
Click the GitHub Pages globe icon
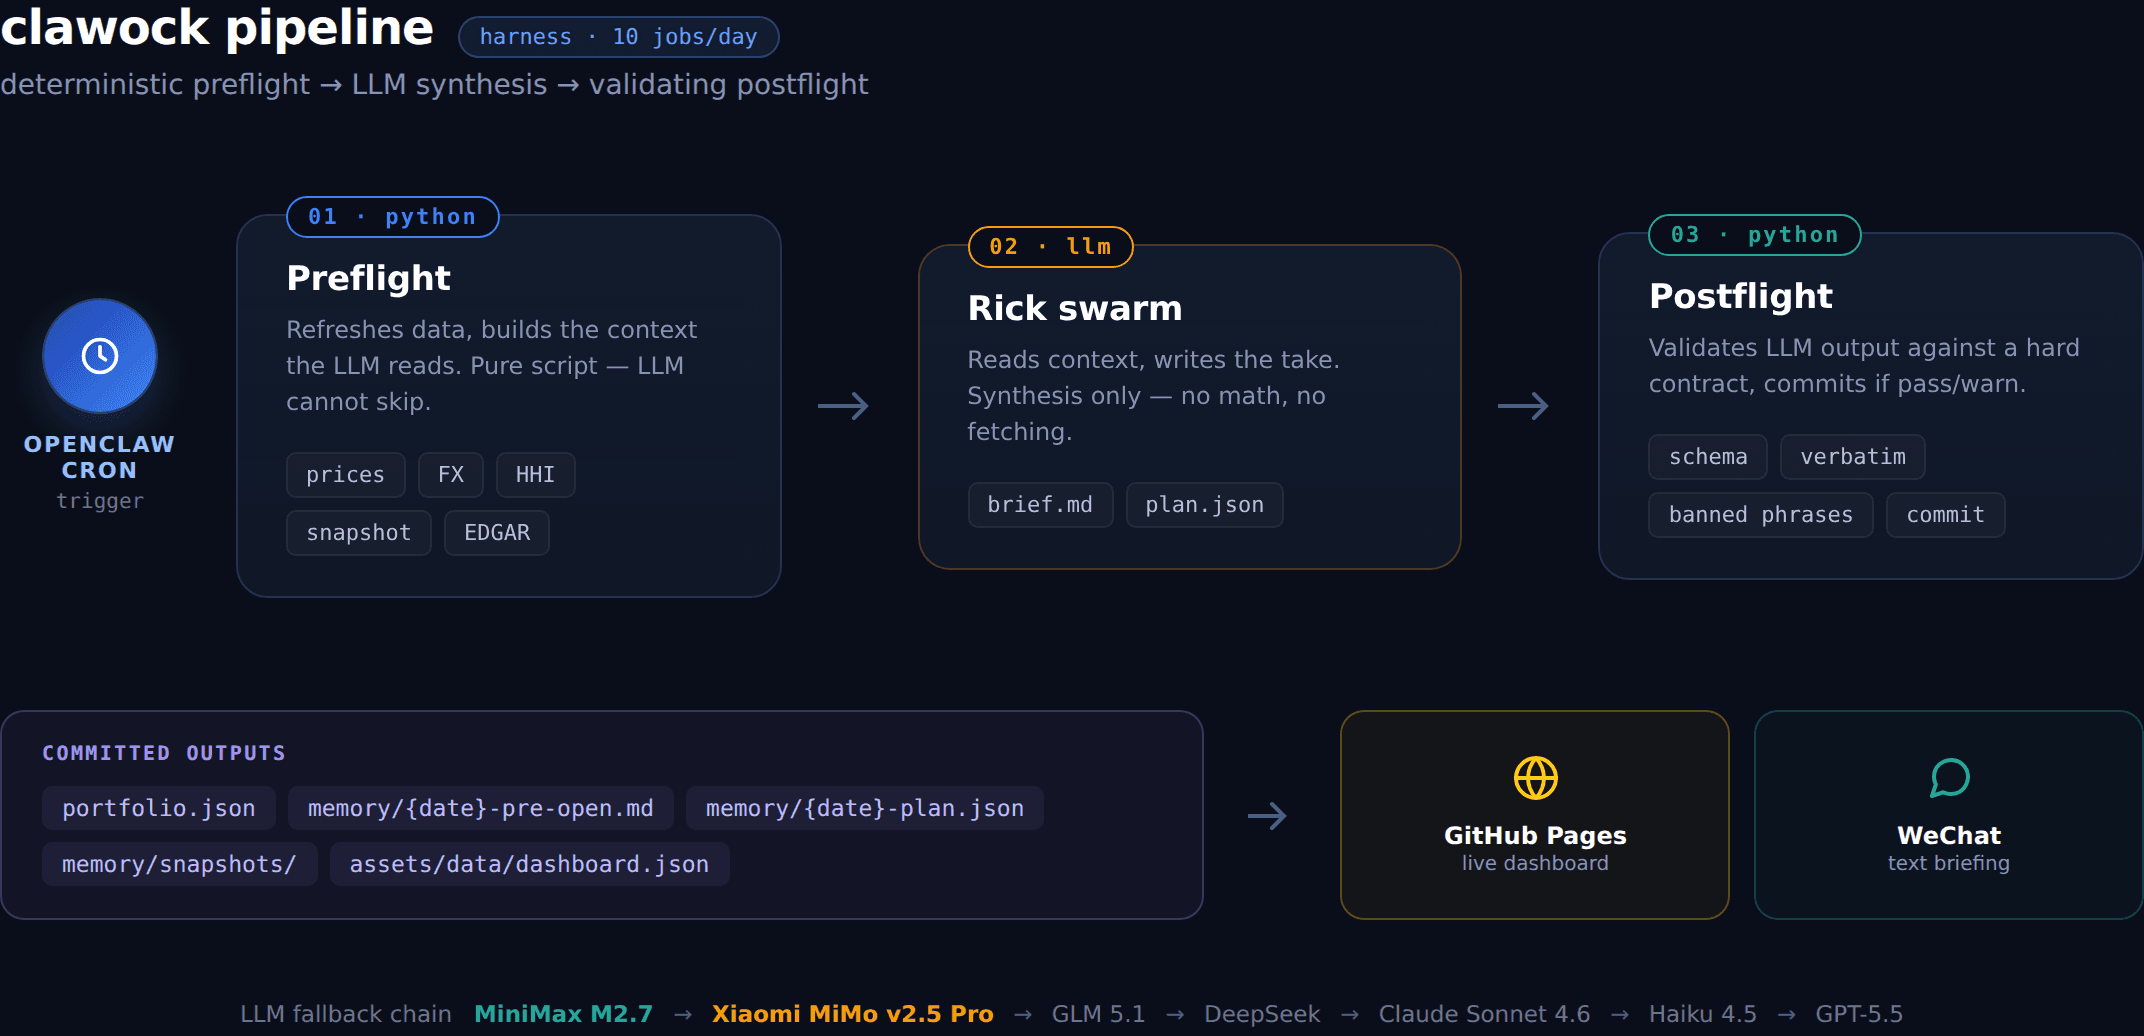click(x=1535, y=778)
